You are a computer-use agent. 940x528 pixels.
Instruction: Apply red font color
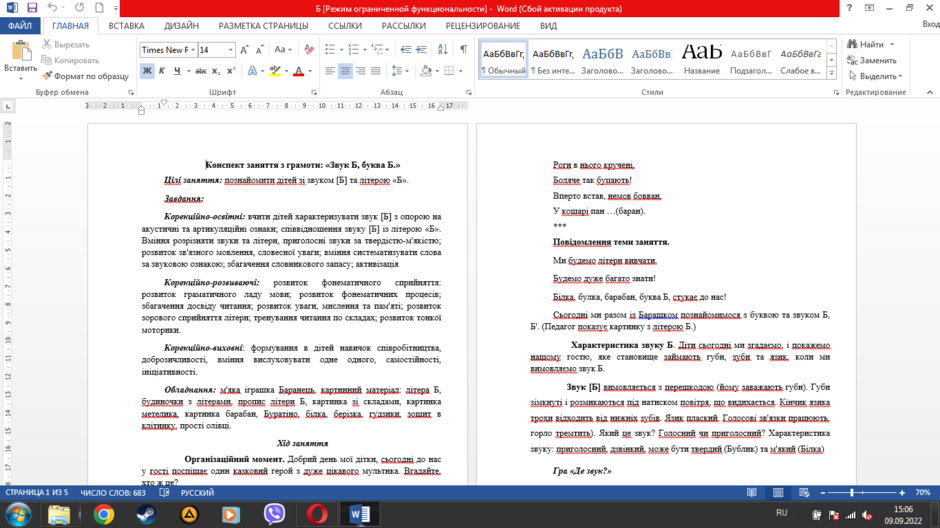point(299,71)
